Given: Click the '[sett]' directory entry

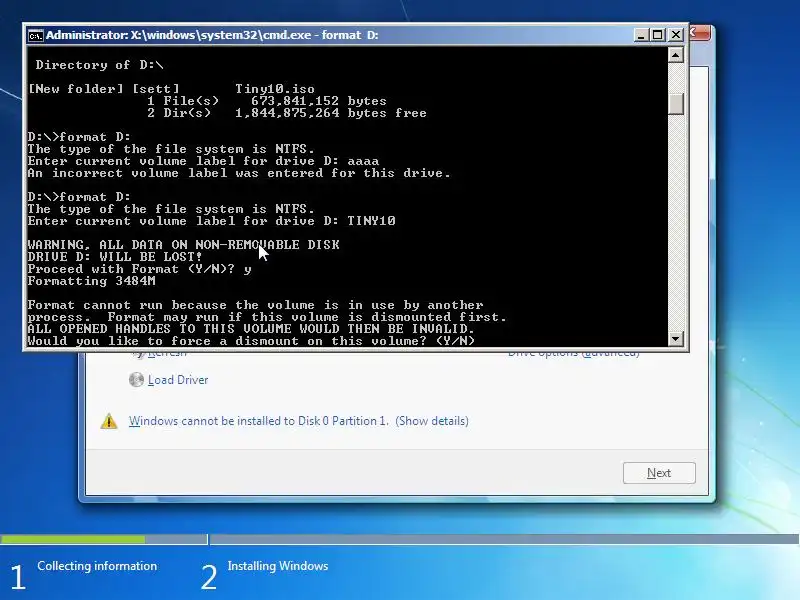Looking at the screenshot, I should click(156, 89).
